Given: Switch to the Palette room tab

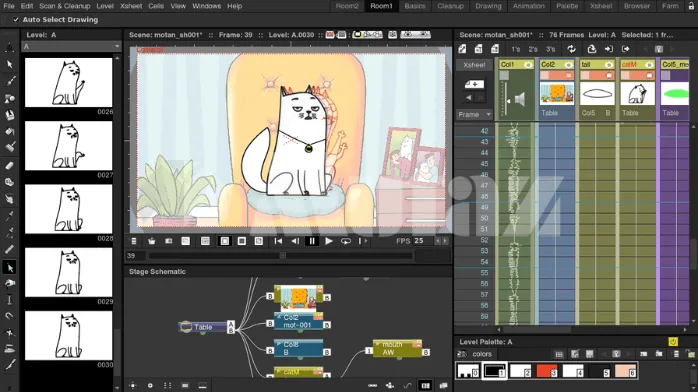Looking at the screenshot, I should click(567, 6).
